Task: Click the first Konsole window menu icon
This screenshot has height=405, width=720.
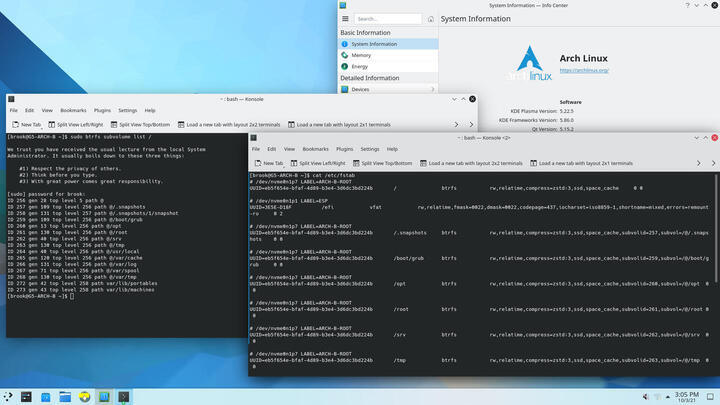Action: [x=11, y=99]
